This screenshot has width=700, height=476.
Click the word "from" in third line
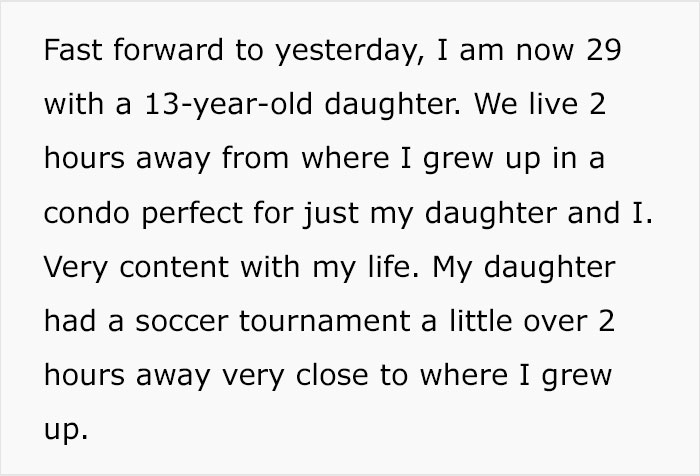point(255,158)
